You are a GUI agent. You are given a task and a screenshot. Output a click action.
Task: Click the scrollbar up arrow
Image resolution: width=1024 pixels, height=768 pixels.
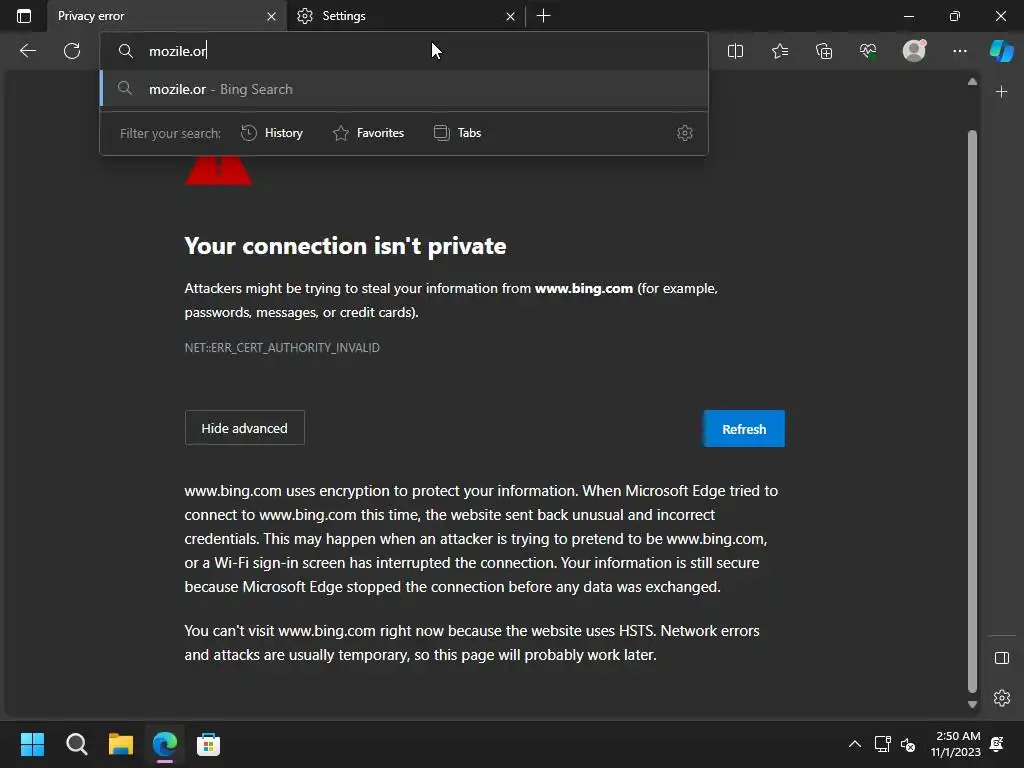972,82
